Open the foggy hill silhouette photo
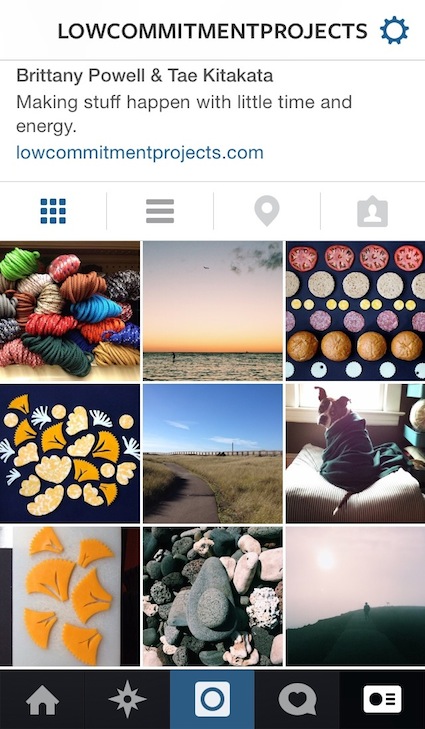The image size is (425, 729). [x=356, y=596]
